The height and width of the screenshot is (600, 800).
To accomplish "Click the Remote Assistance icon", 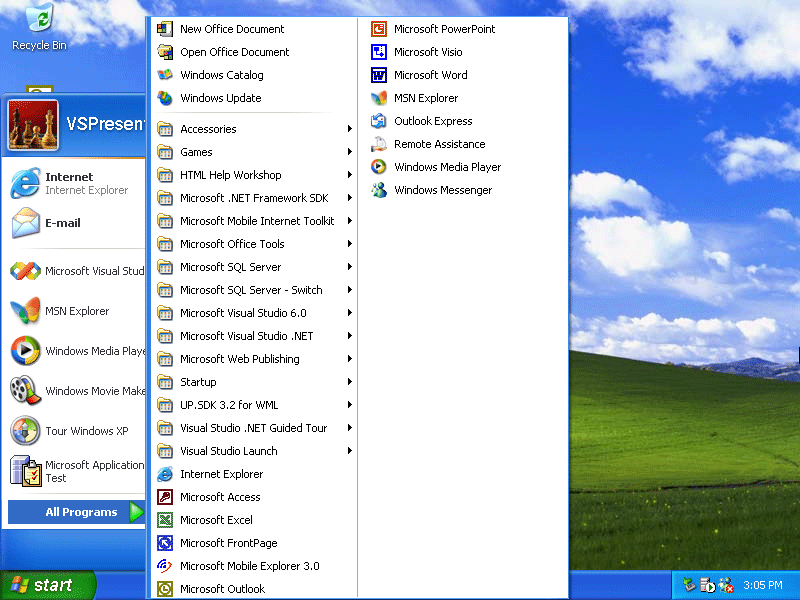I will (x=379, y=144).
